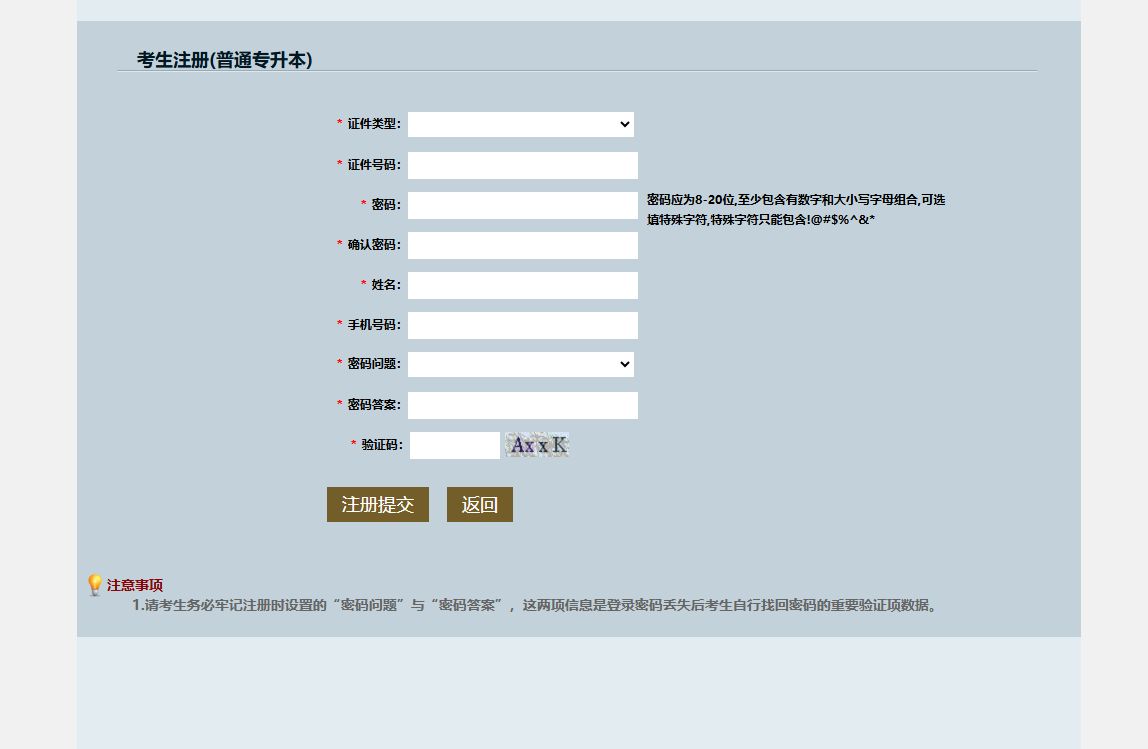
Task: Click the password rule hint text
Action: click(x=795, y=209)
